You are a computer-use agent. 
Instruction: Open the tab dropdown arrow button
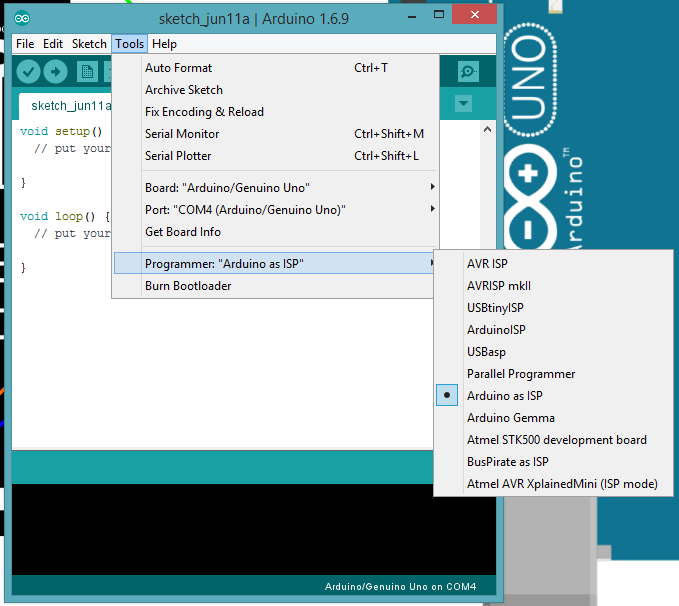463,104
